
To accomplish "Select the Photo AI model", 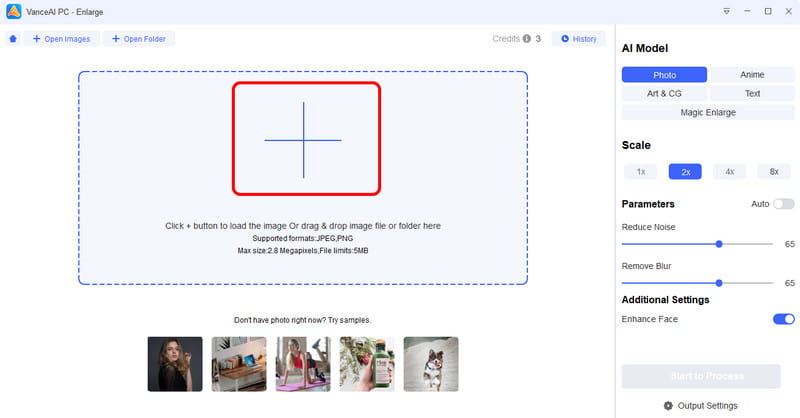I will pos(664,75).
